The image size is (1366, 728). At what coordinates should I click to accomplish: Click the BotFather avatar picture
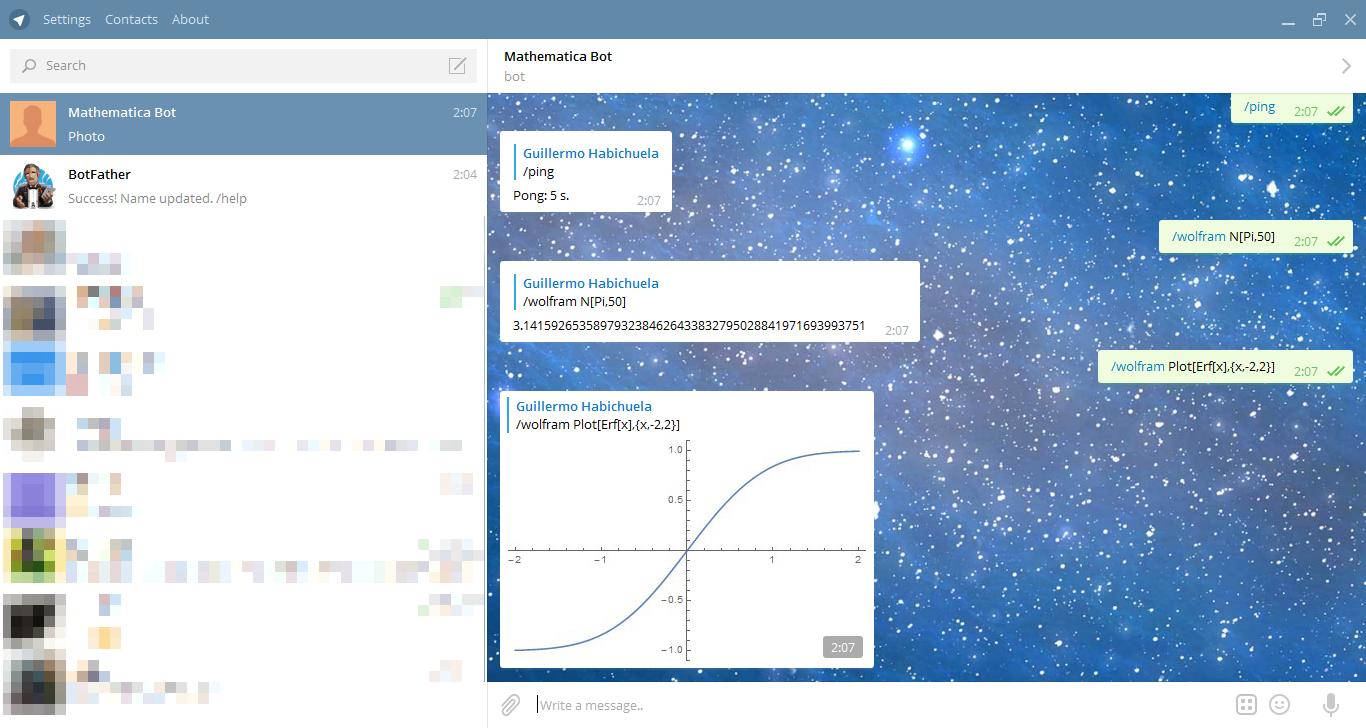point(33,186)
